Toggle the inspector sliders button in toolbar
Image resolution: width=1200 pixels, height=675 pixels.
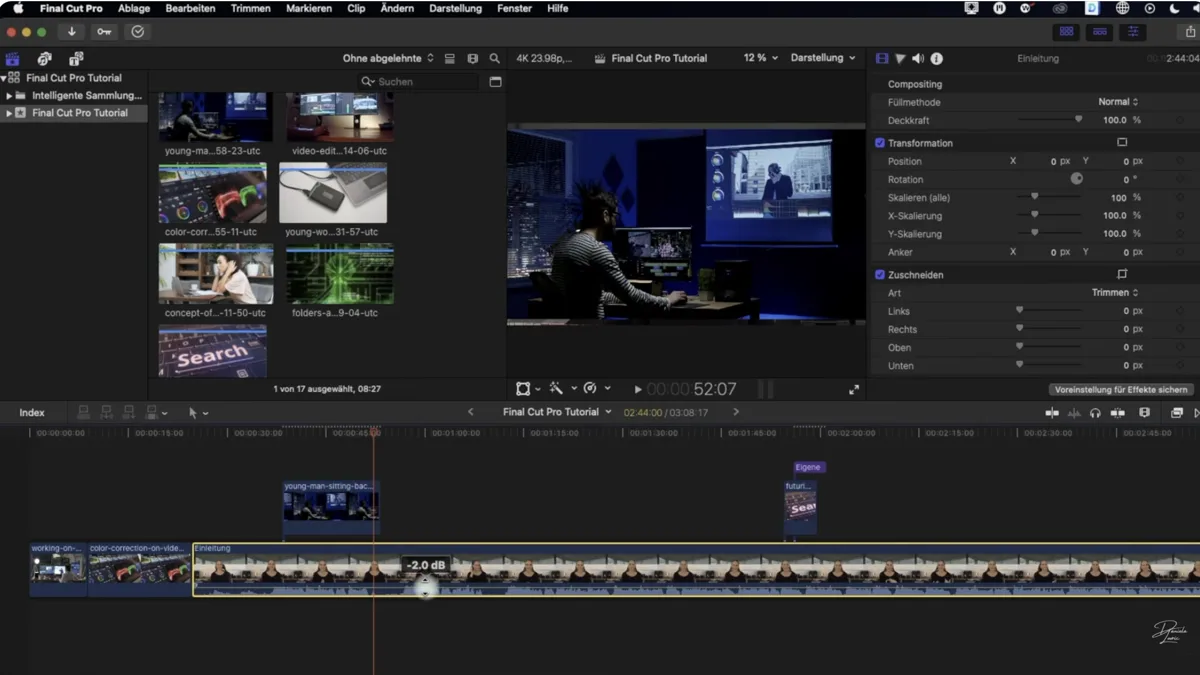[x=1133, y=32]
